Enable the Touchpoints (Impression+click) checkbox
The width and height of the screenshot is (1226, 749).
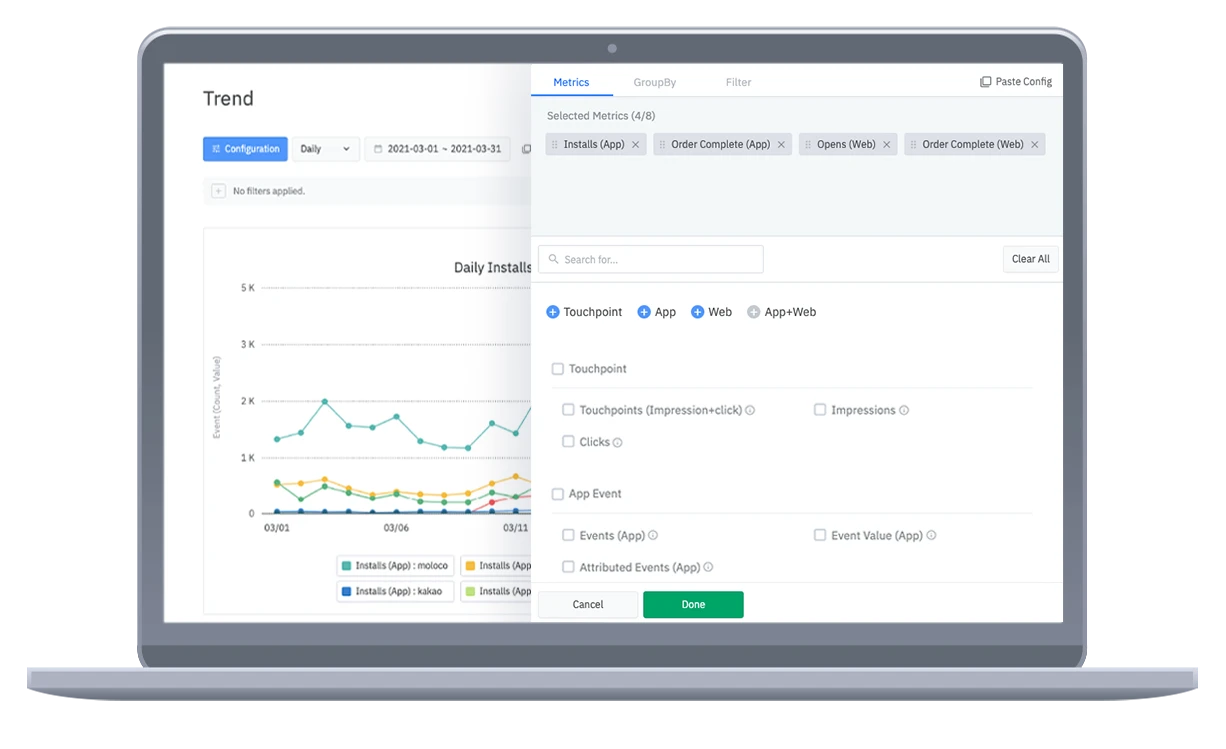(568, 410)
